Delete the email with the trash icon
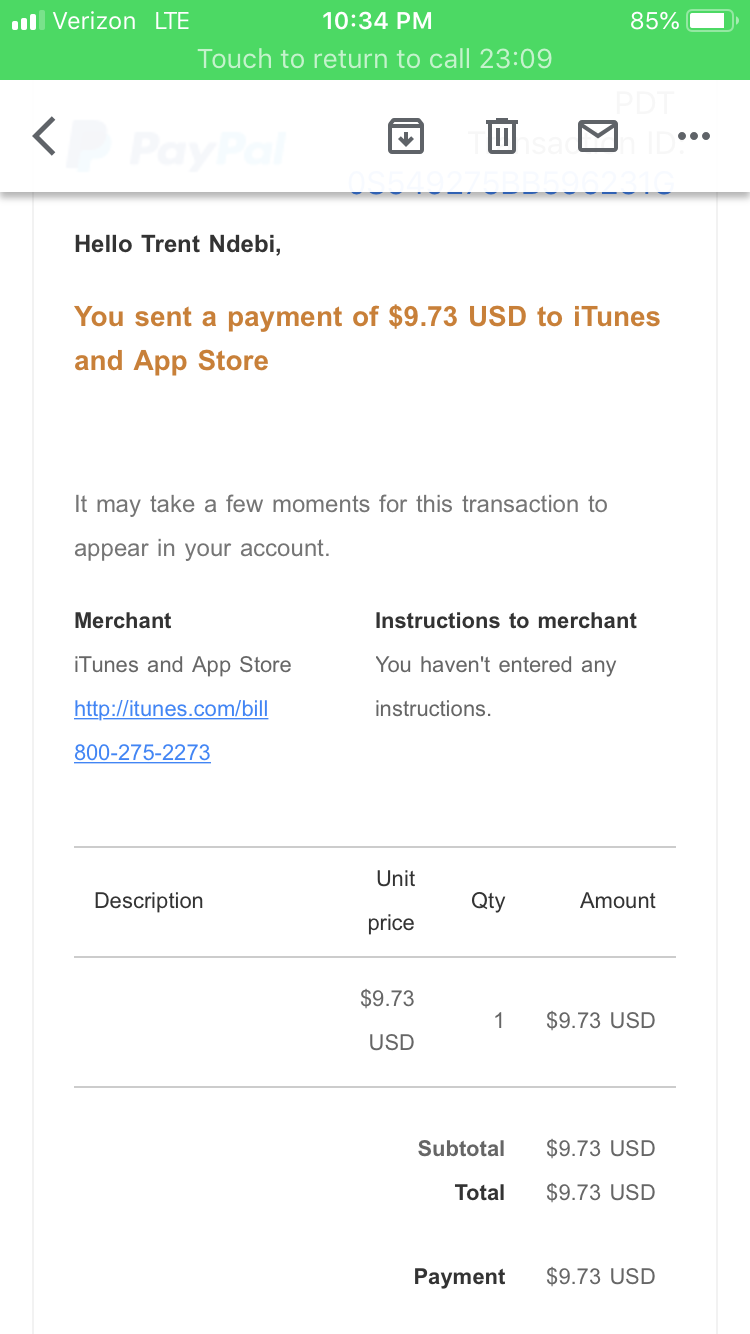The width and height of the screenshot is (750, 1334). [502, 136]
